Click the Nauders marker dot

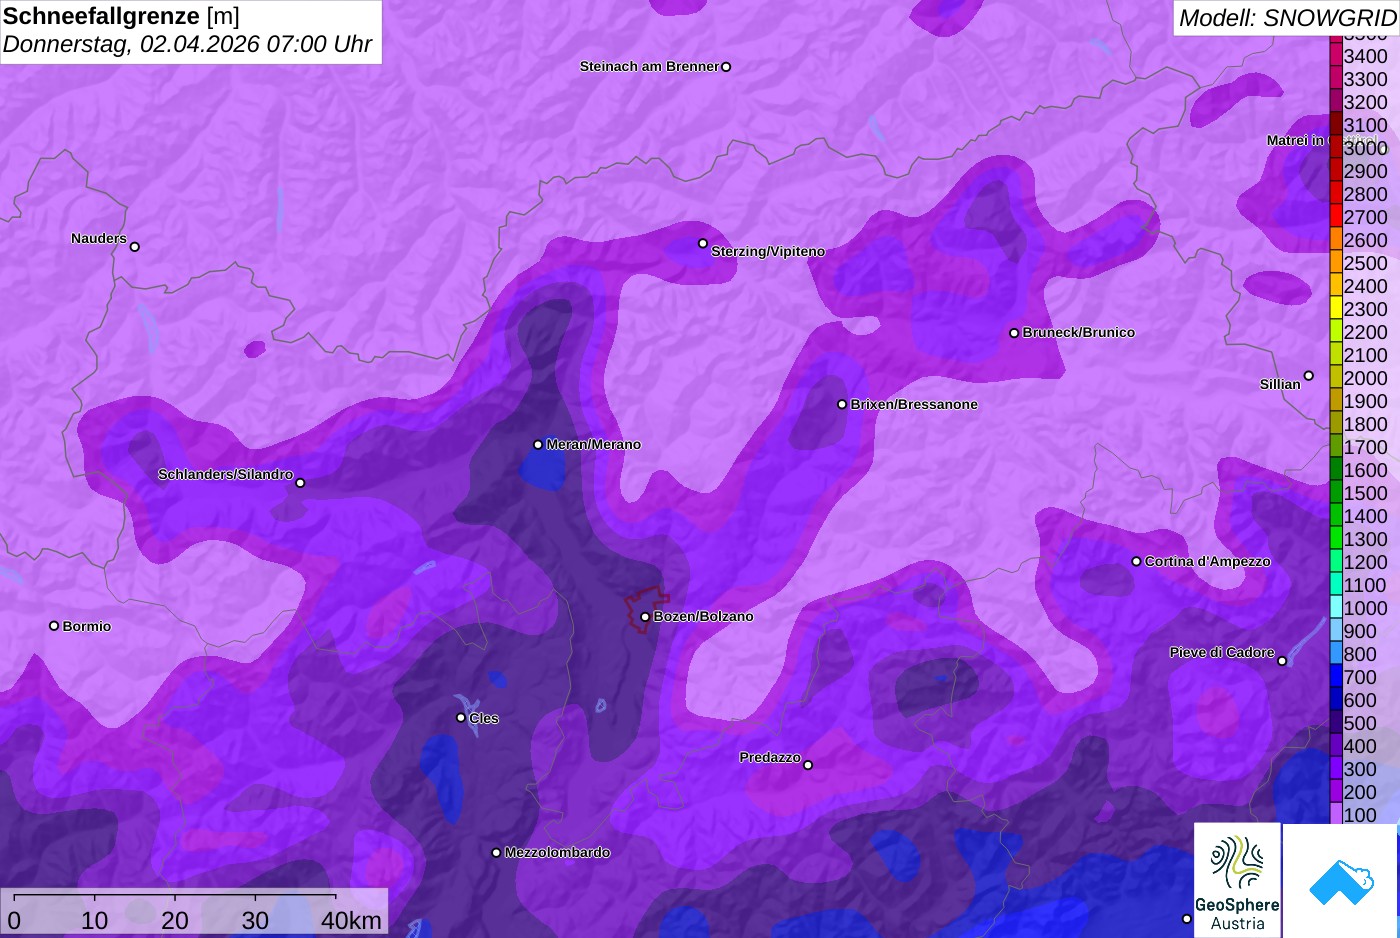click(135, 247)
